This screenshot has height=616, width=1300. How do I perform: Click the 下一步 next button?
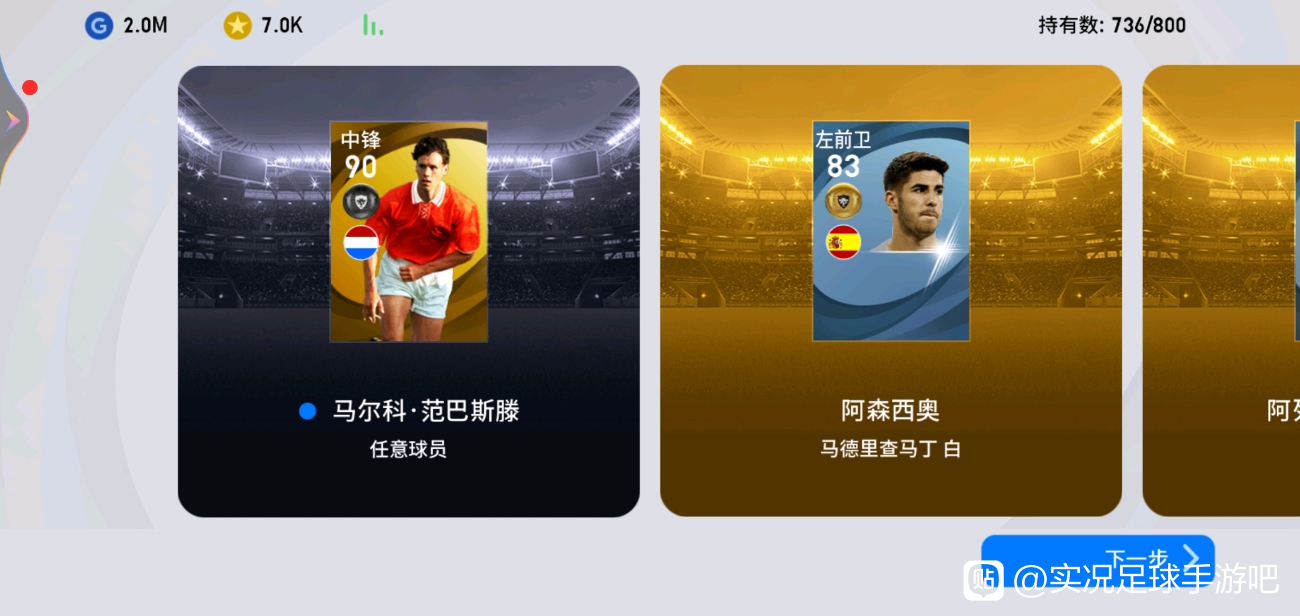pos(1097,557)
